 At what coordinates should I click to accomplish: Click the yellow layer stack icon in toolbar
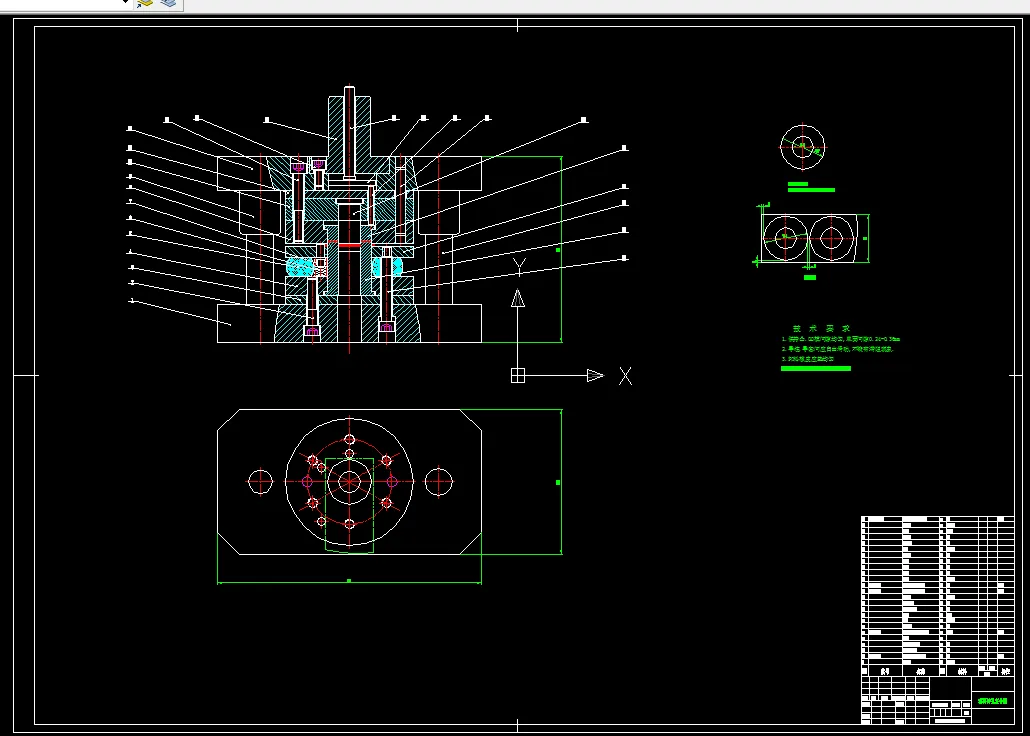pyautogui.click(x=145, y=4)
